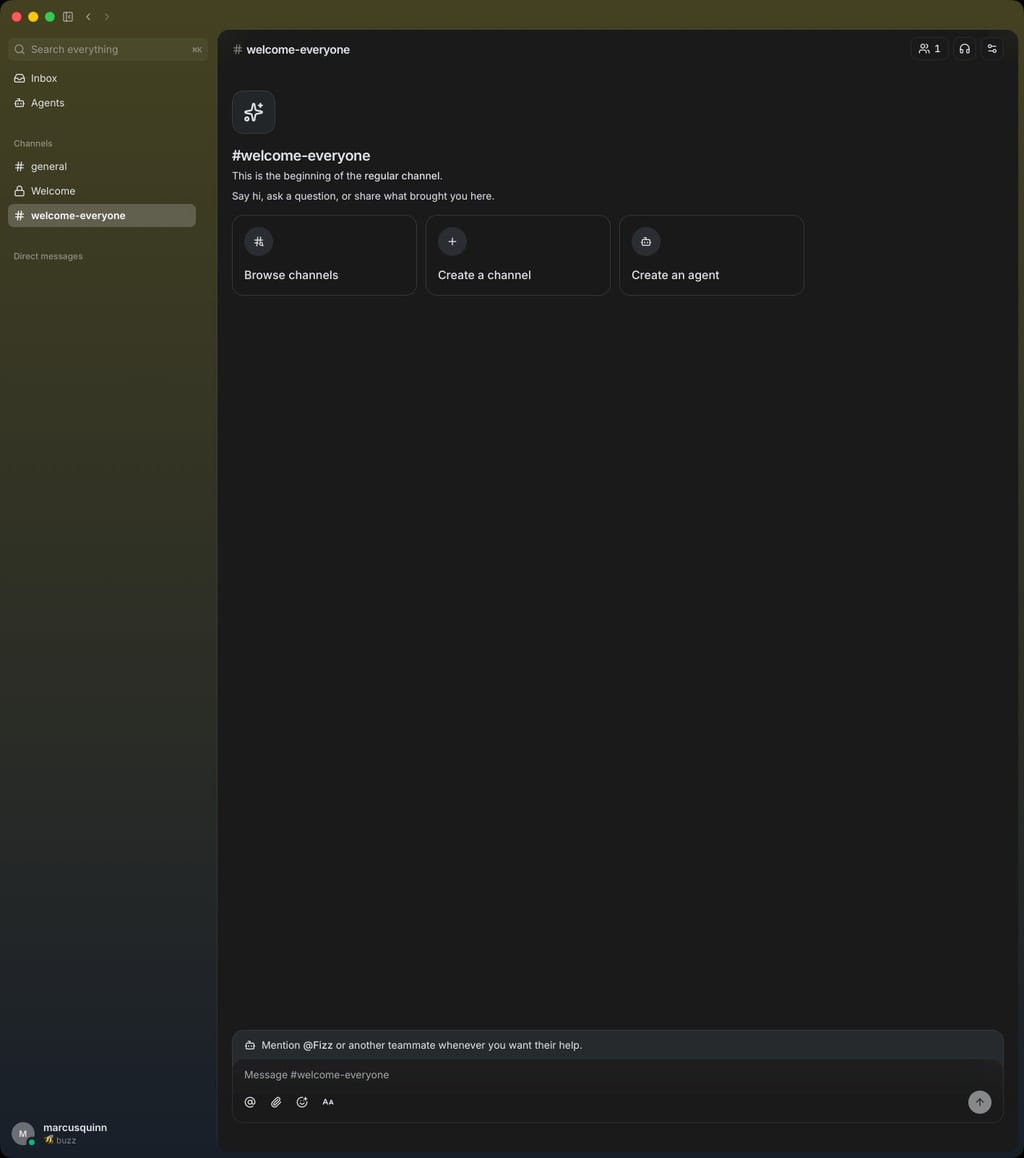1024x1158 pixels.
Task: Switch to the general channel
Action: pyautogui.click(x=102, y=166)
